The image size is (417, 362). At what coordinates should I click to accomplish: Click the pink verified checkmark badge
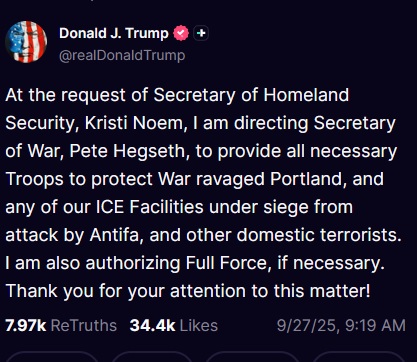point(181,33)
